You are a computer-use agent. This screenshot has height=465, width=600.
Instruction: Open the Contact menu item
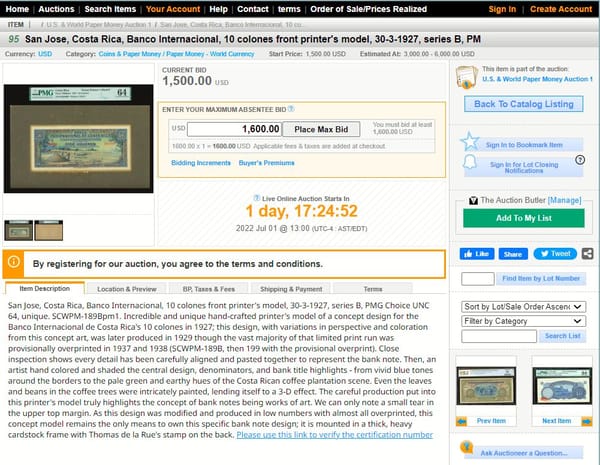[253, 9]
